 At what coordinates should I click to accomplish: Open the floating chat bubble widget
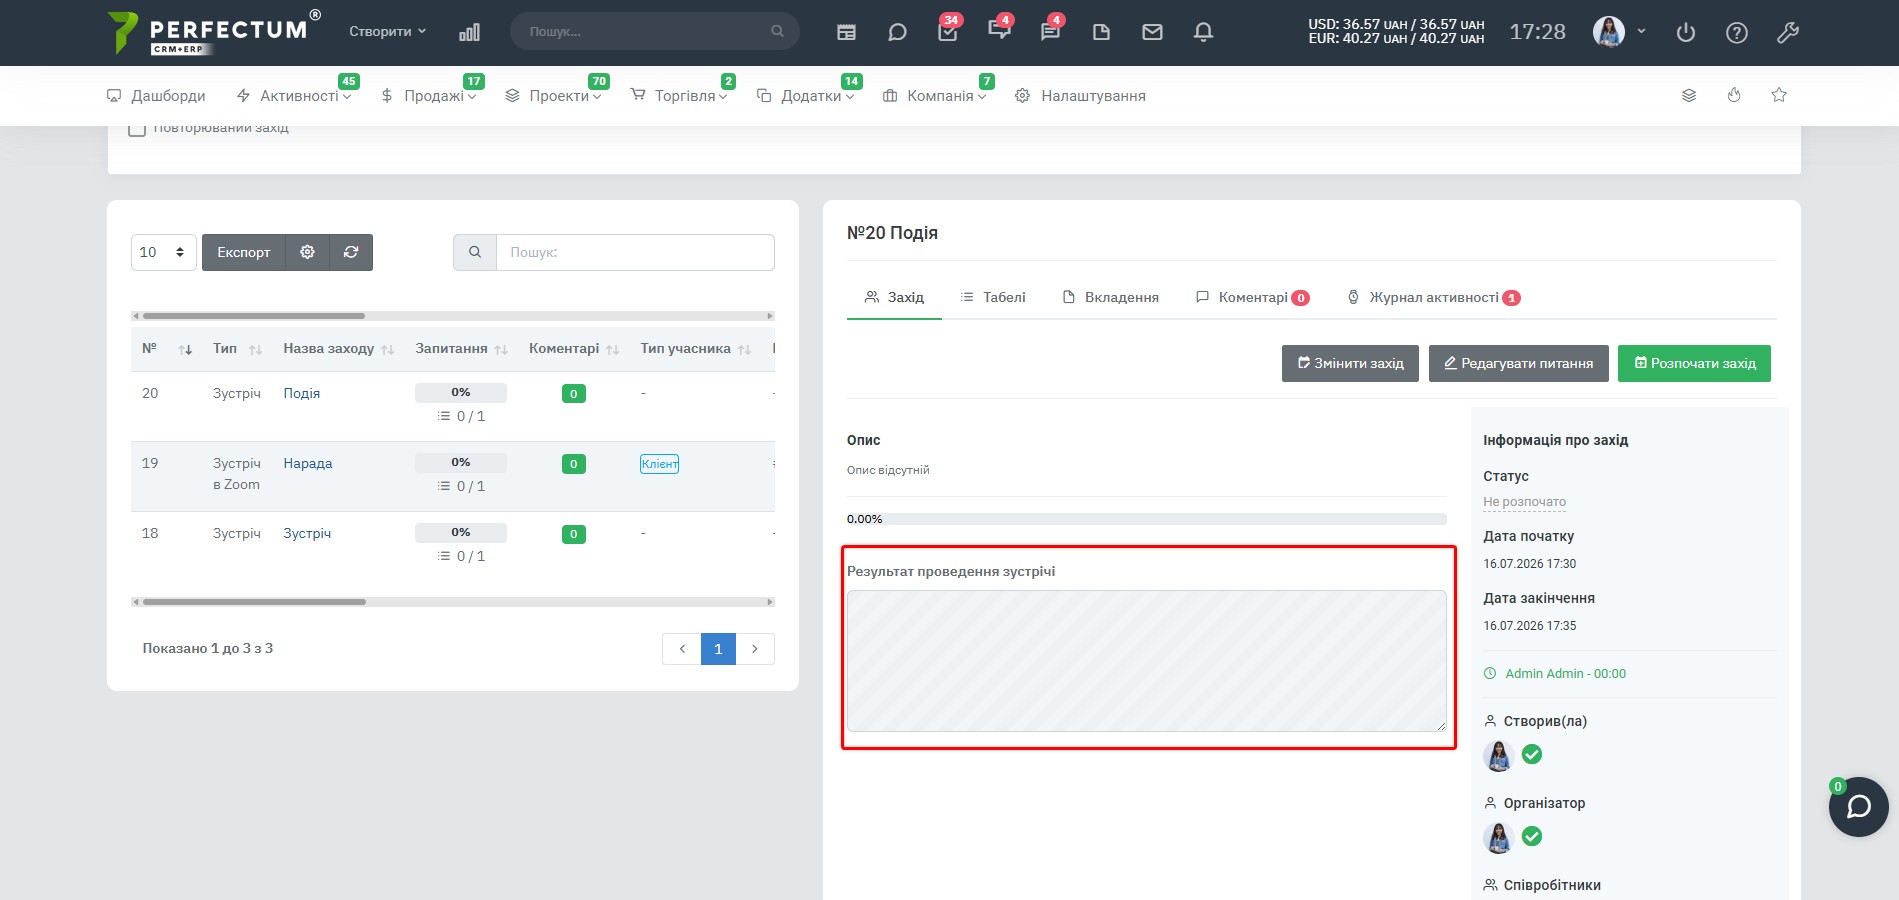(1858, 807)
